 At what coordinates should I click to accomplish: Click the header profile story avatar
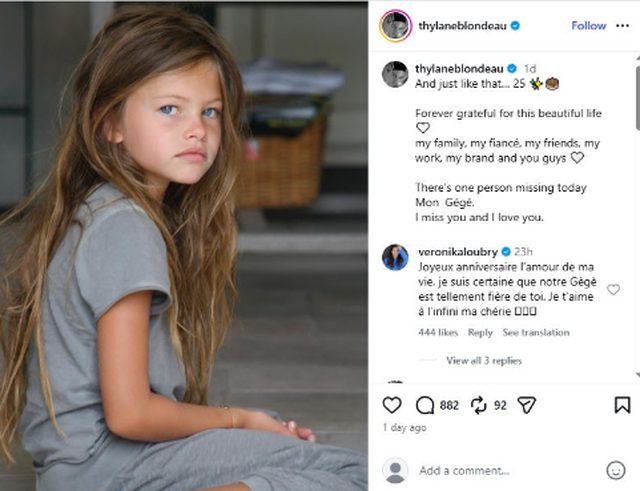pos(396,26)
